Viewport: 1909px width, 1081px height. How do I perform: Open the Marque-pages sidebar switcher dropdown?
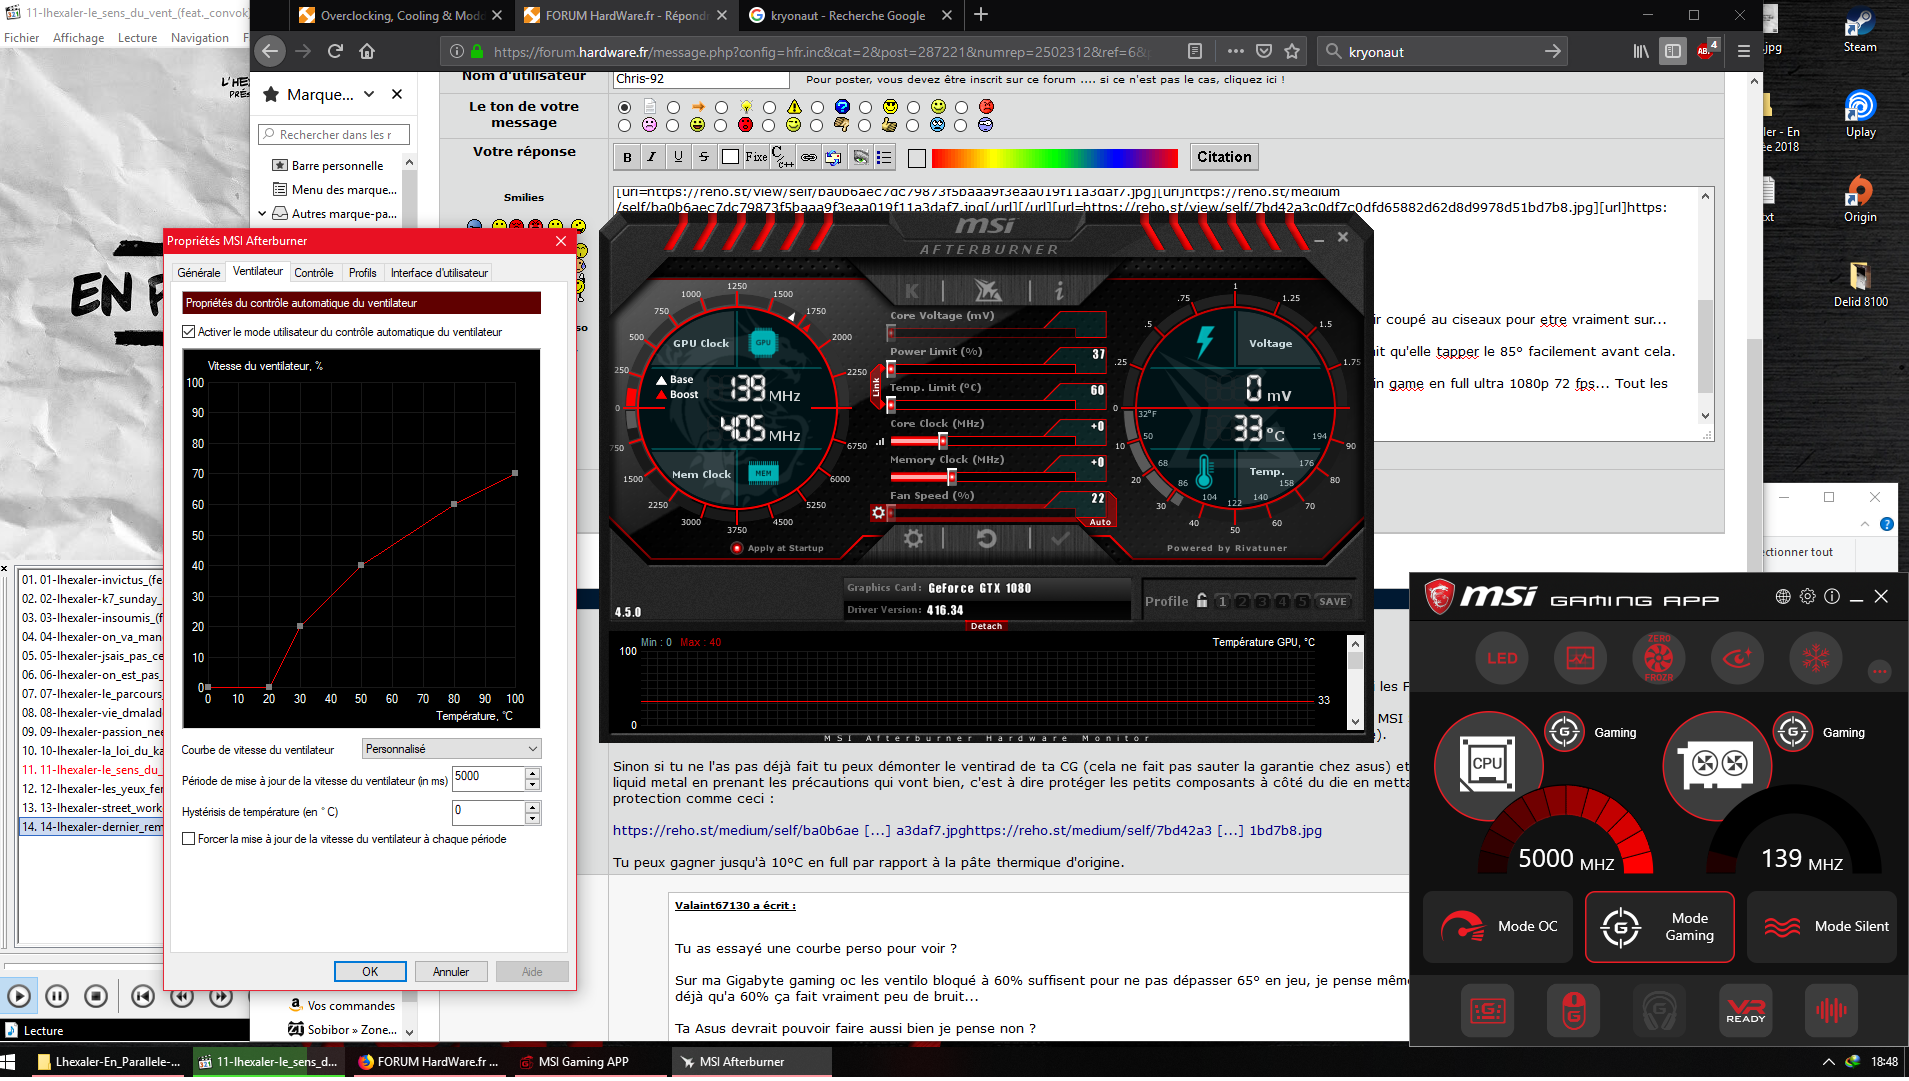(x=369, y=94)
